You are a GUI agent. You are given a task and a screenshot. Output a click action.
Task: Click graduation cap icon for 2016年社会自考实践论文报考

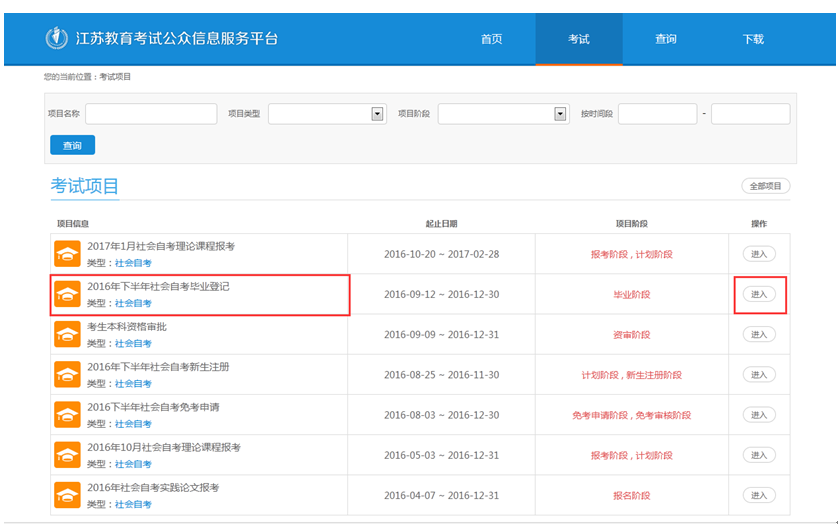[67, 495]
